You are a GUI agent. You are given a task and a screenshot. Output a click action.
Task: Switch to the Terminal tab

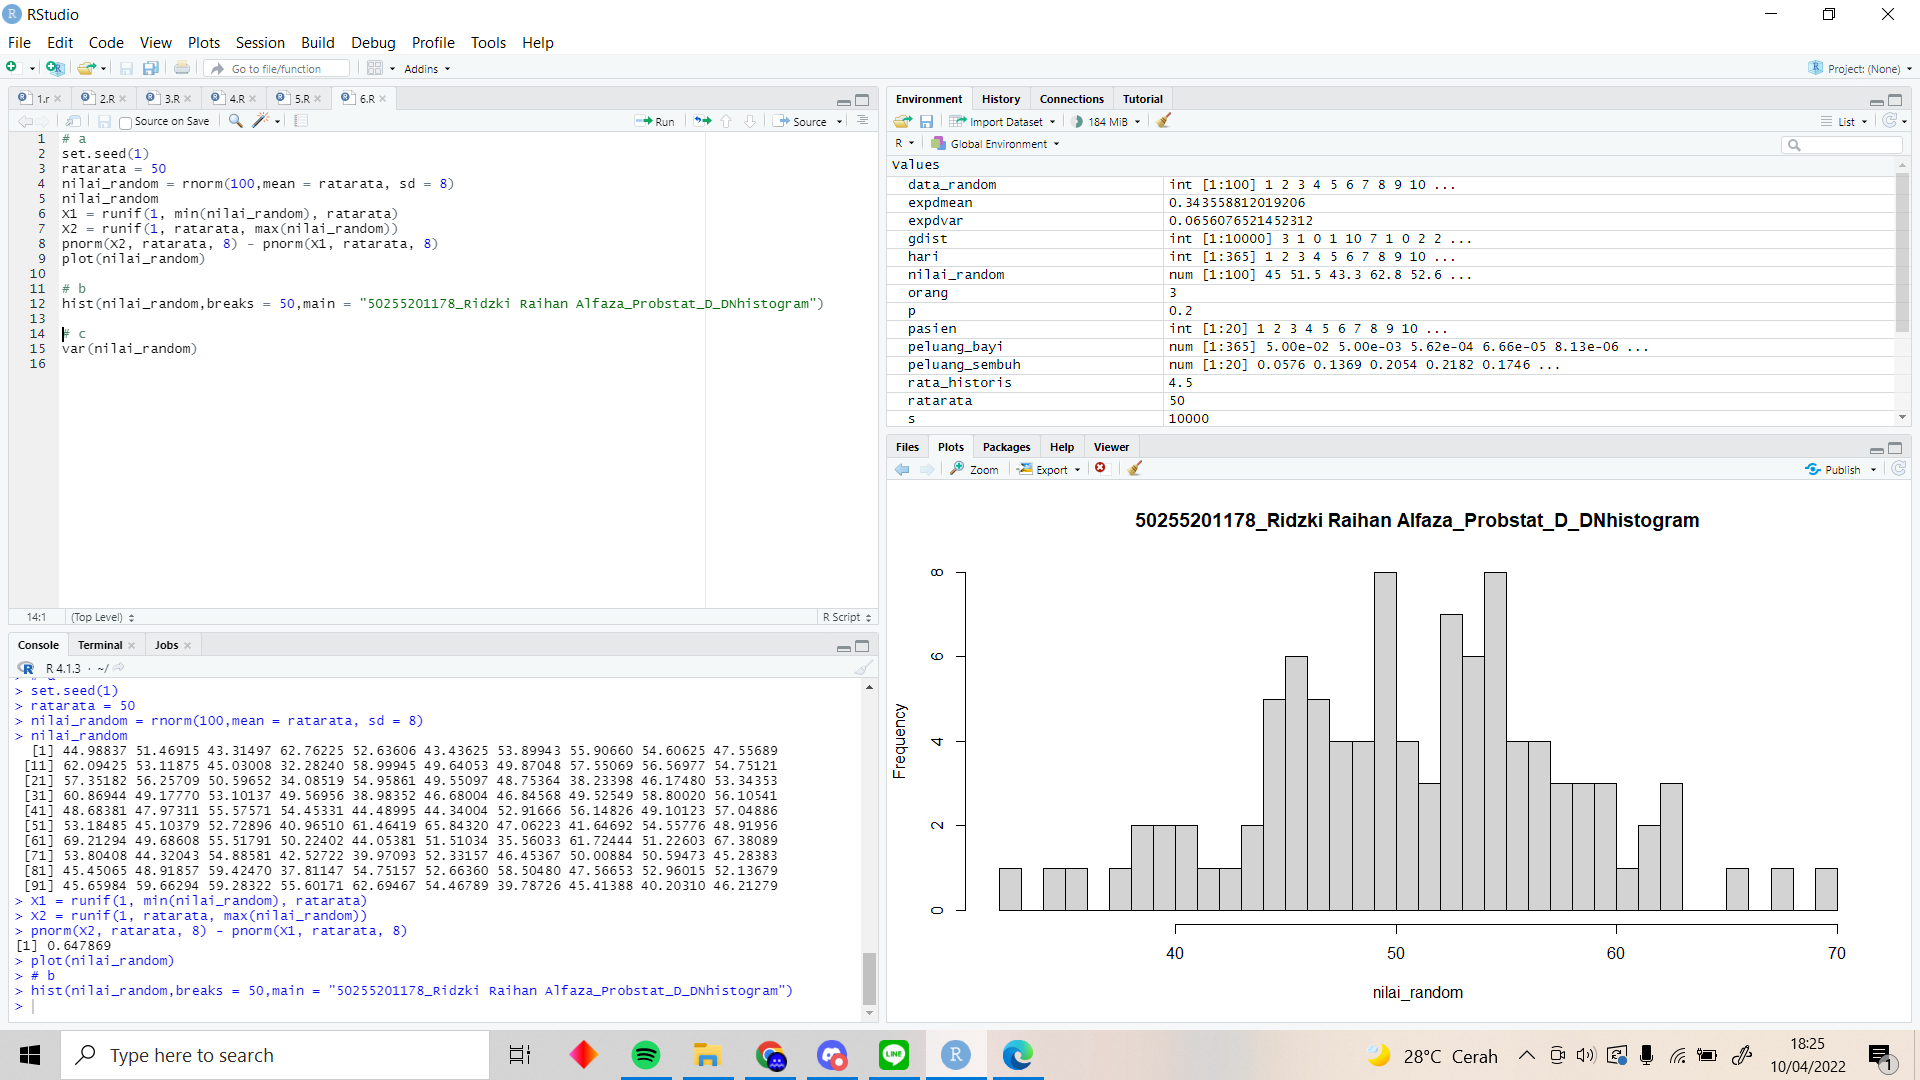click(100, 645)
